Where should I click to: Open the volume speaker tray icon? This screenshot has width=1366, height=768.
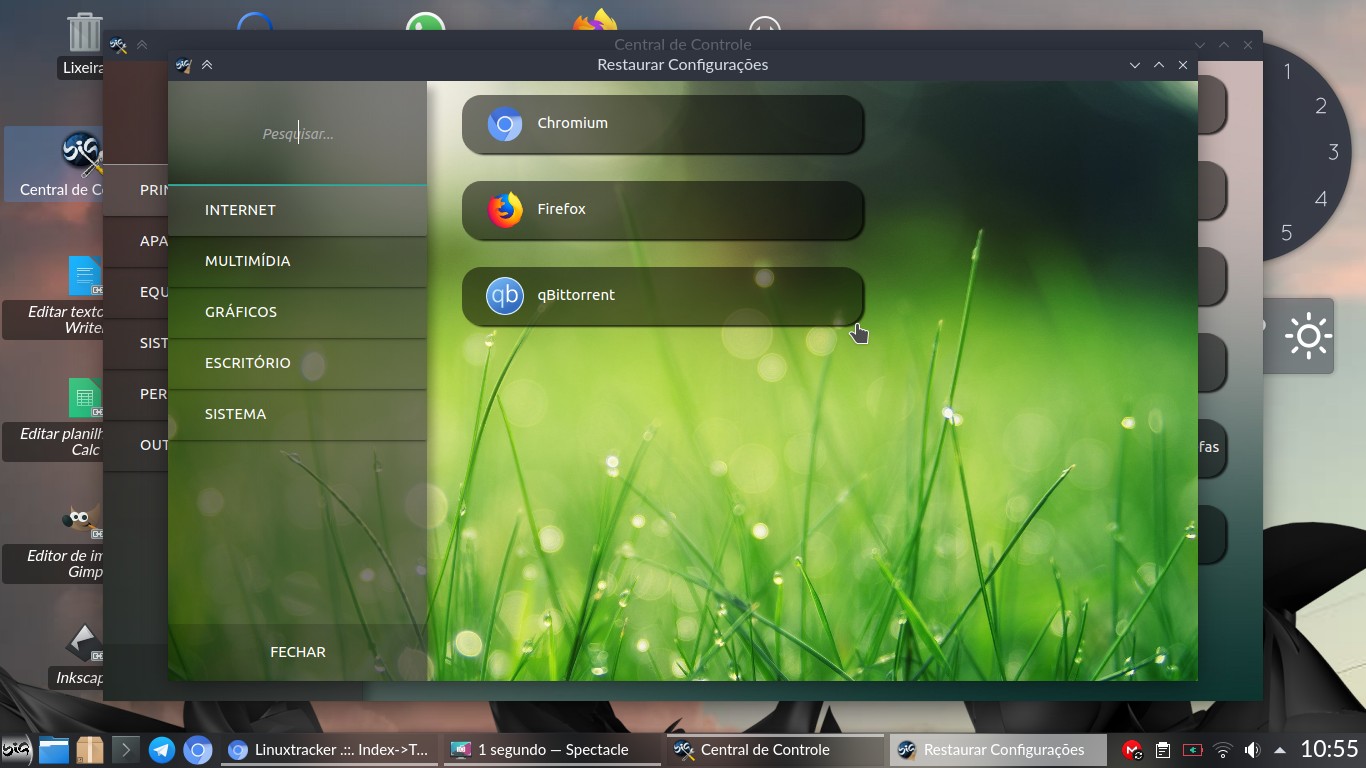click(x=1251, y=749)
